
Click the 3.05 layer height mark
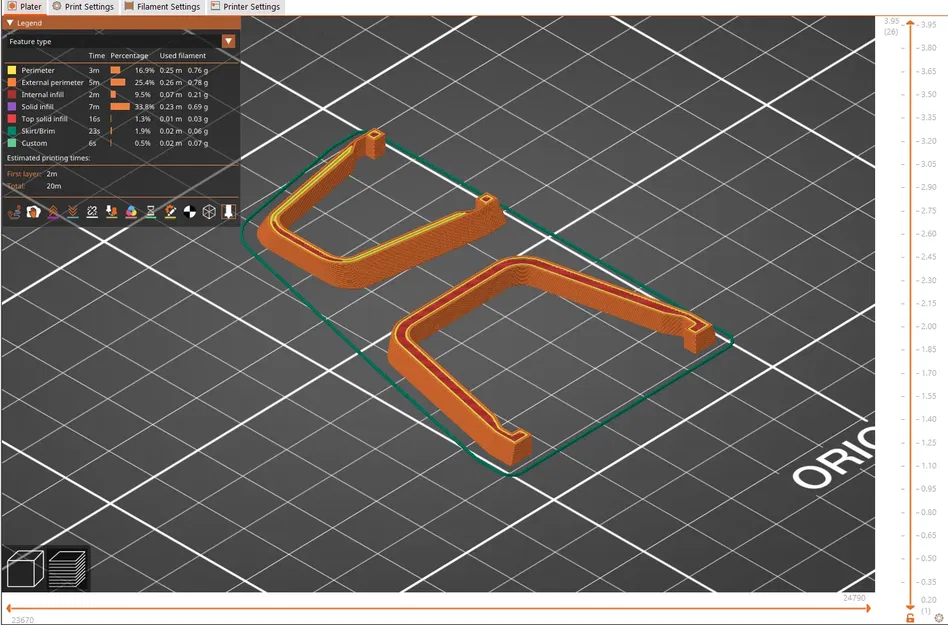pyautogui.click(x=929, y=164)
